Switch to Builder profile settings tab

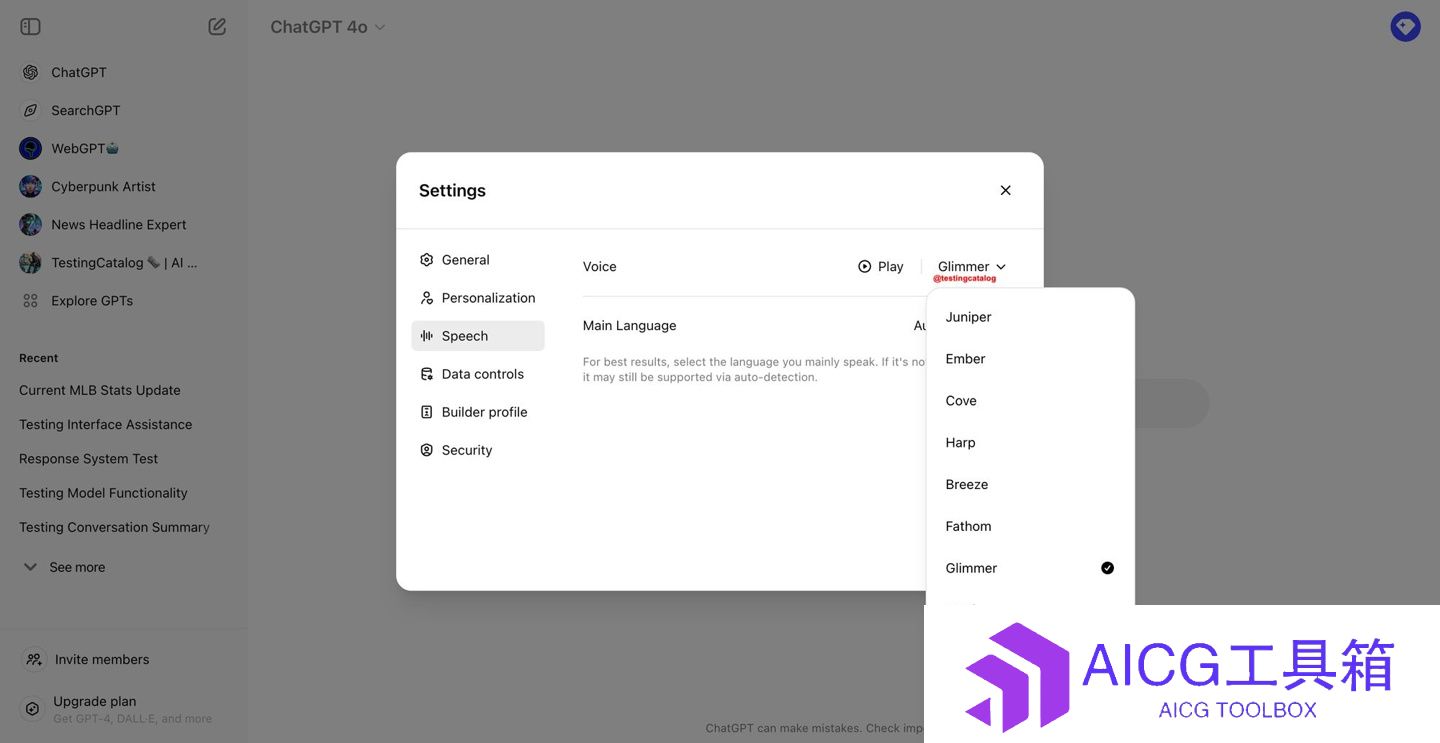[x=478, y=412]
